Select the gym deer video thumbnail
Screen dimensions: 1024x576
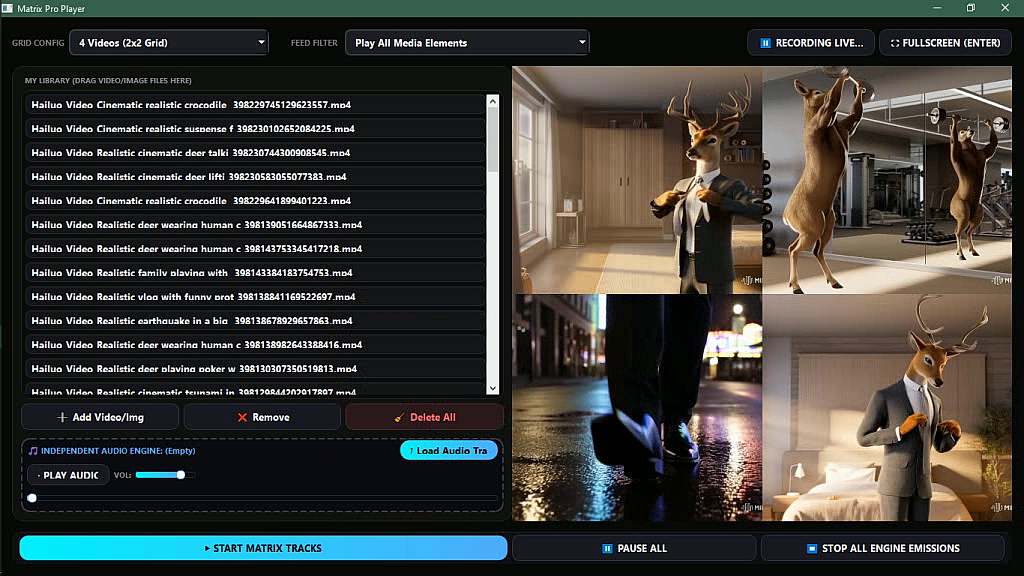coord(887,180)
